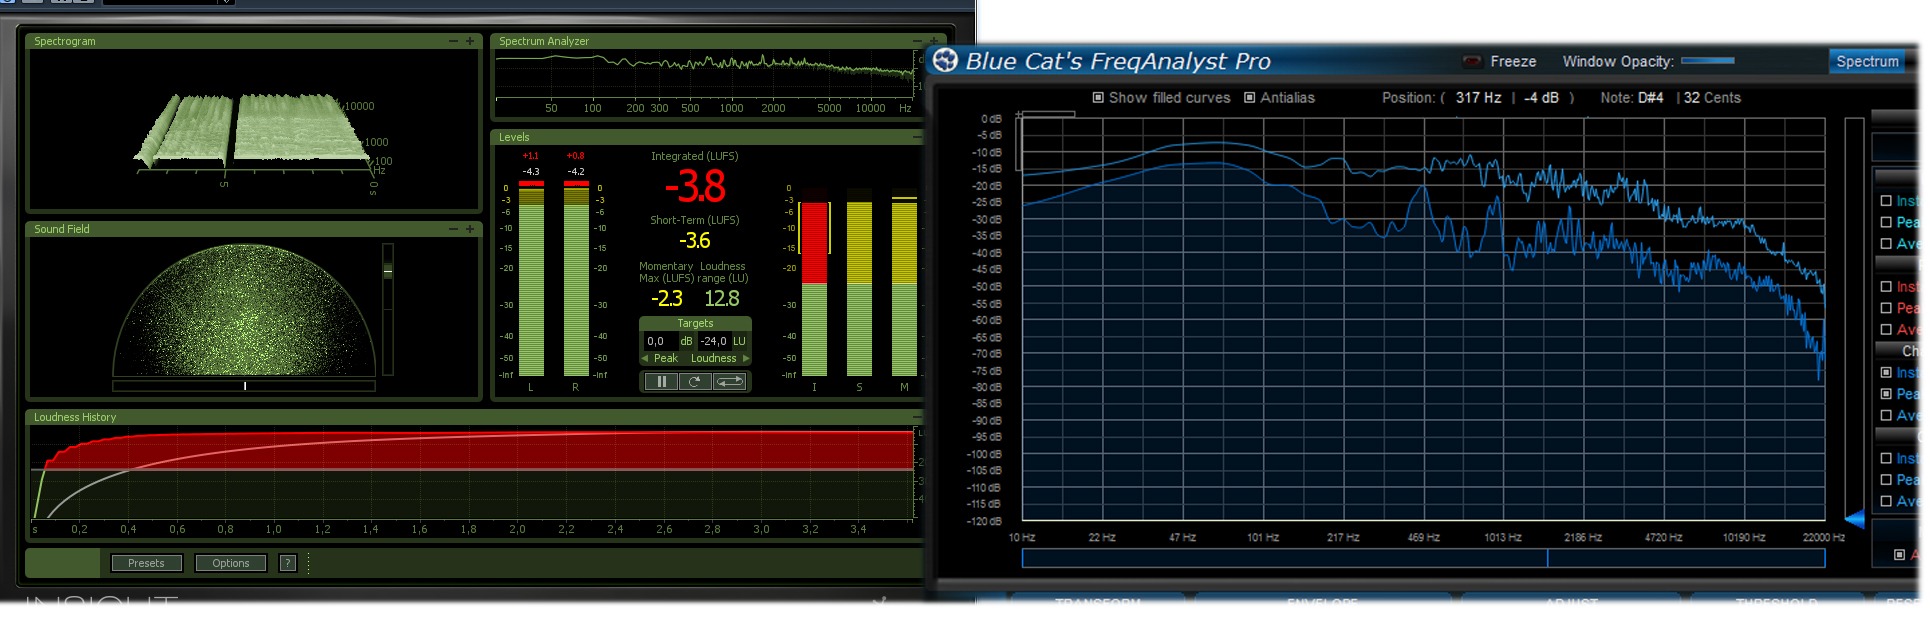Click the Sound Field vectorscope display
This screenshot has height=640, width=1930.
click(x=245, y=310)
